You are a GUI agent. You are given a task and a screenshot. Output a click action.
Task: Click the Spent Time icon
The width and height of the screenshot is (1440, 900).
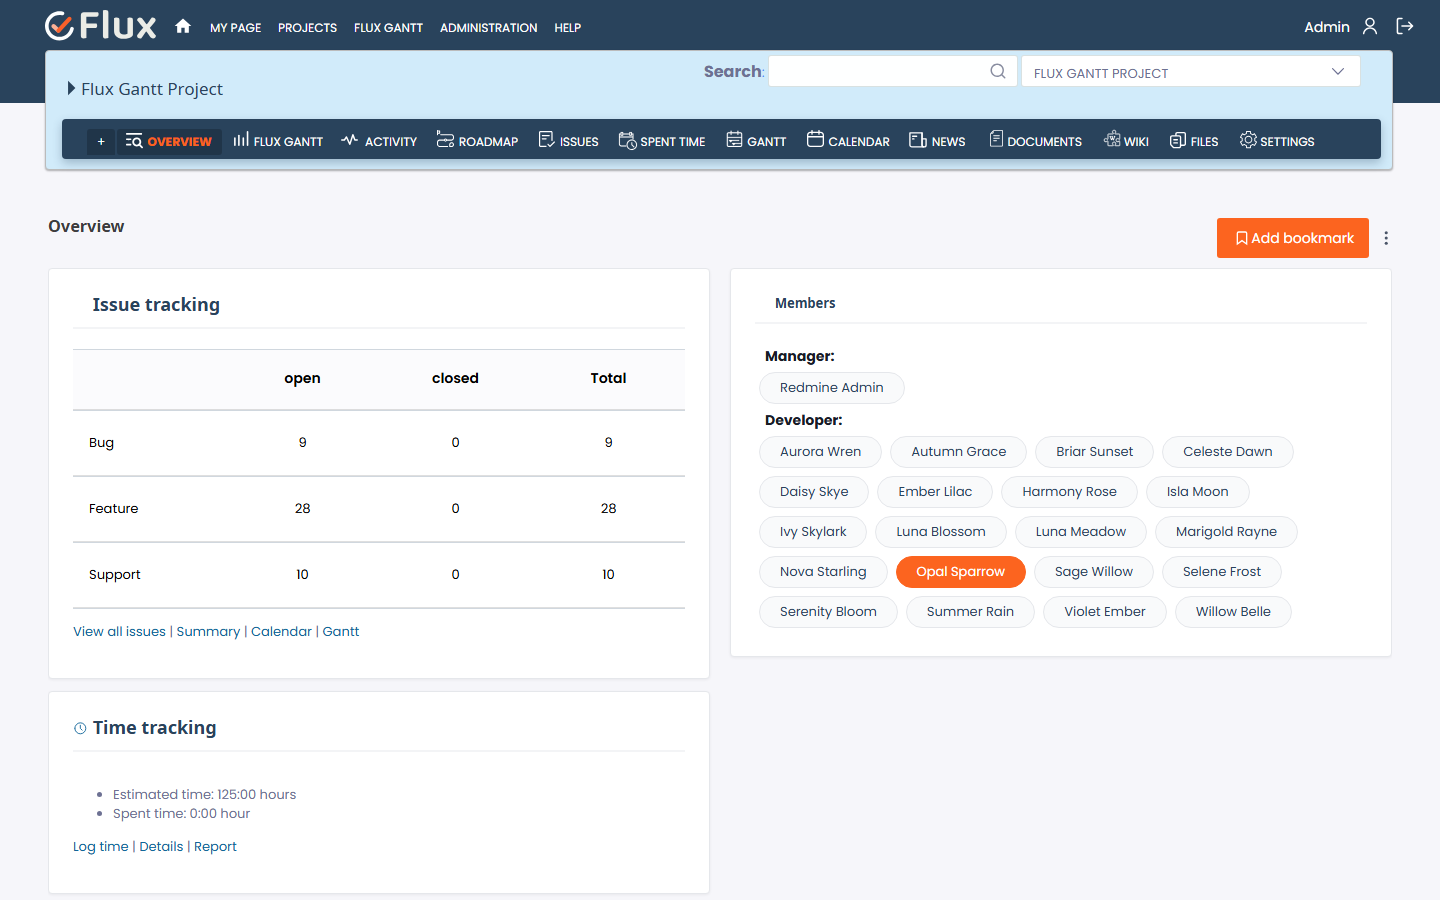(627, 140)
